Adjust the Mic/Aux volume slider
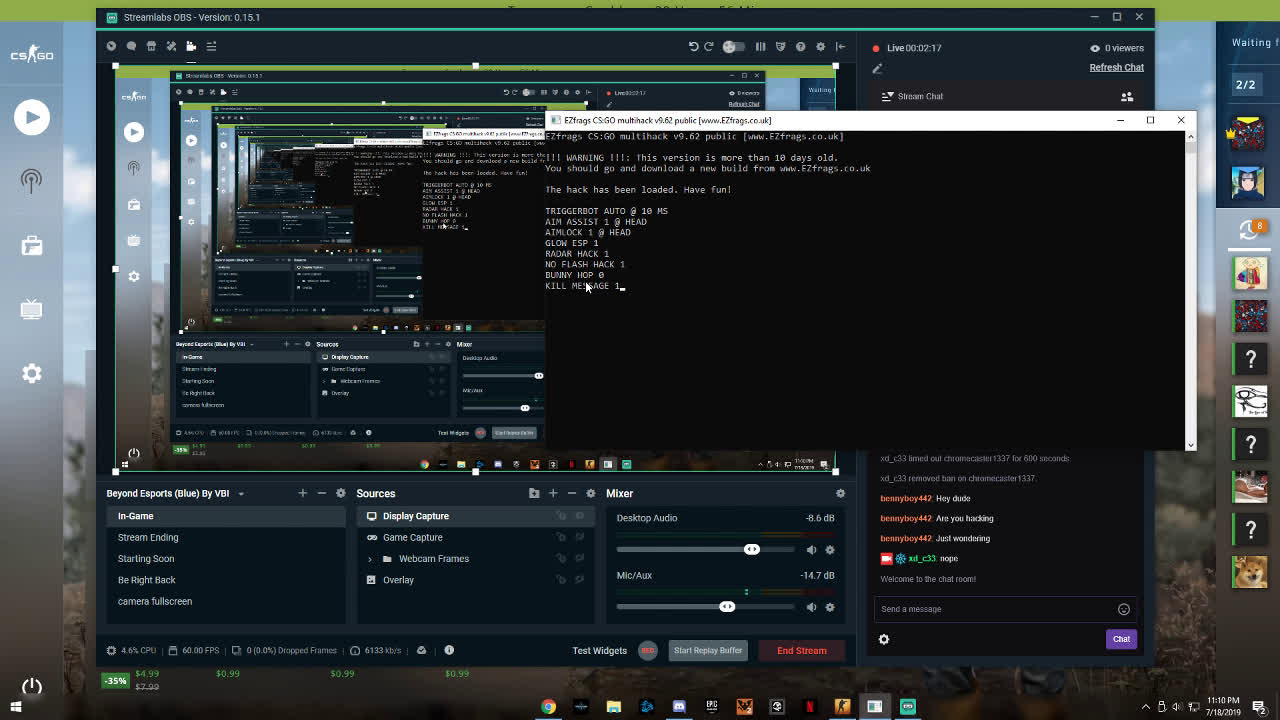1280x720 pixels. tap(727, 606)
